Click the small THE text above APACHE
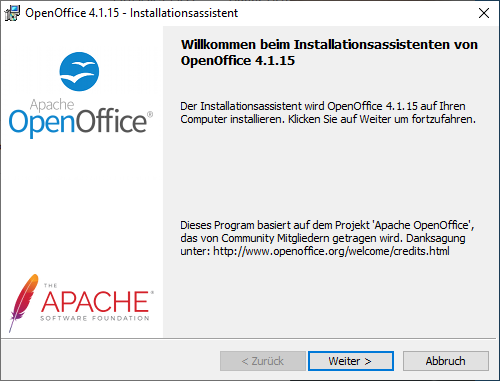 point(51,286)
